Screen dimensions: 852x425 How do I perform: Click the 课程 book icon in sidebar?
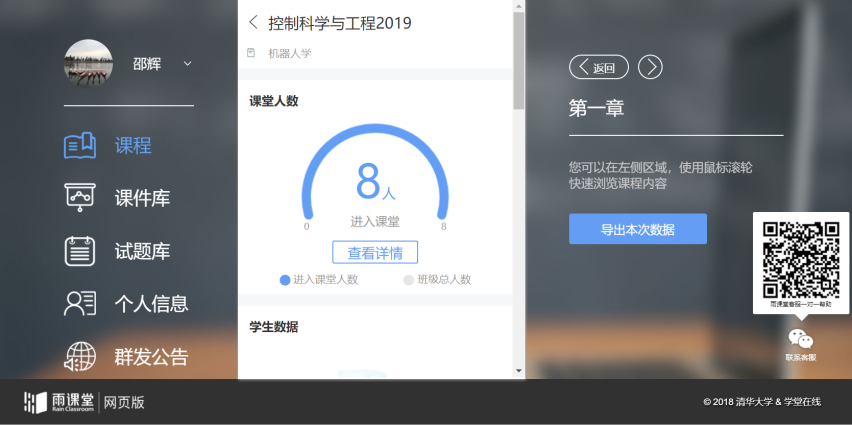80,145
